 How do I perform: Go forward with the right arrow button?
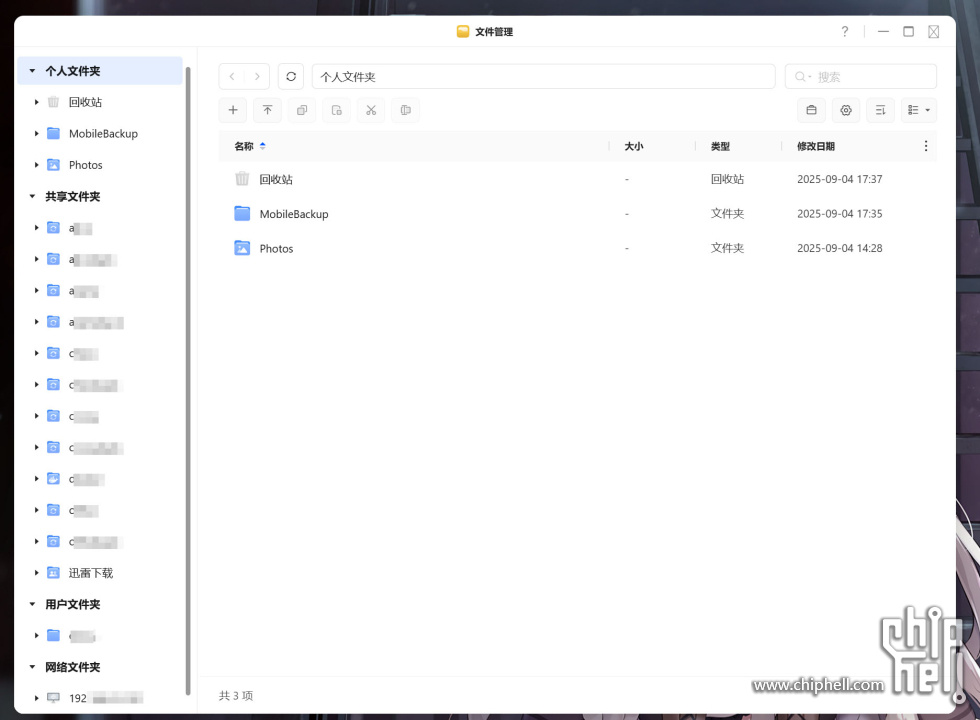[x=257, y=76]
